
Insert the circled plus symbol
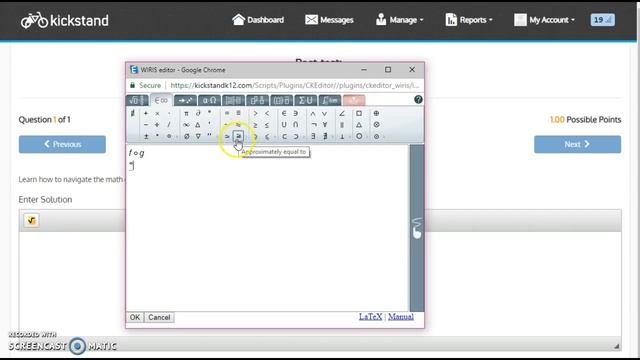376,113
